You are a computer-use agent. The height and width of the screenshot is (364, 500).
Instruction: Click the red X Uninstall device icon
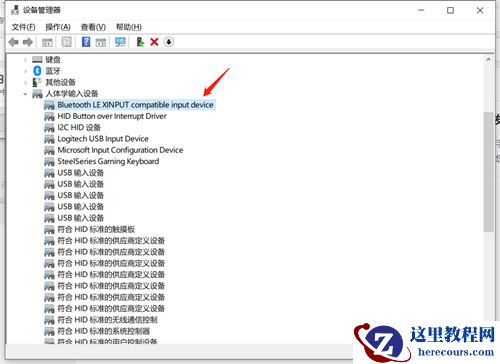click(x=154, y=42)
